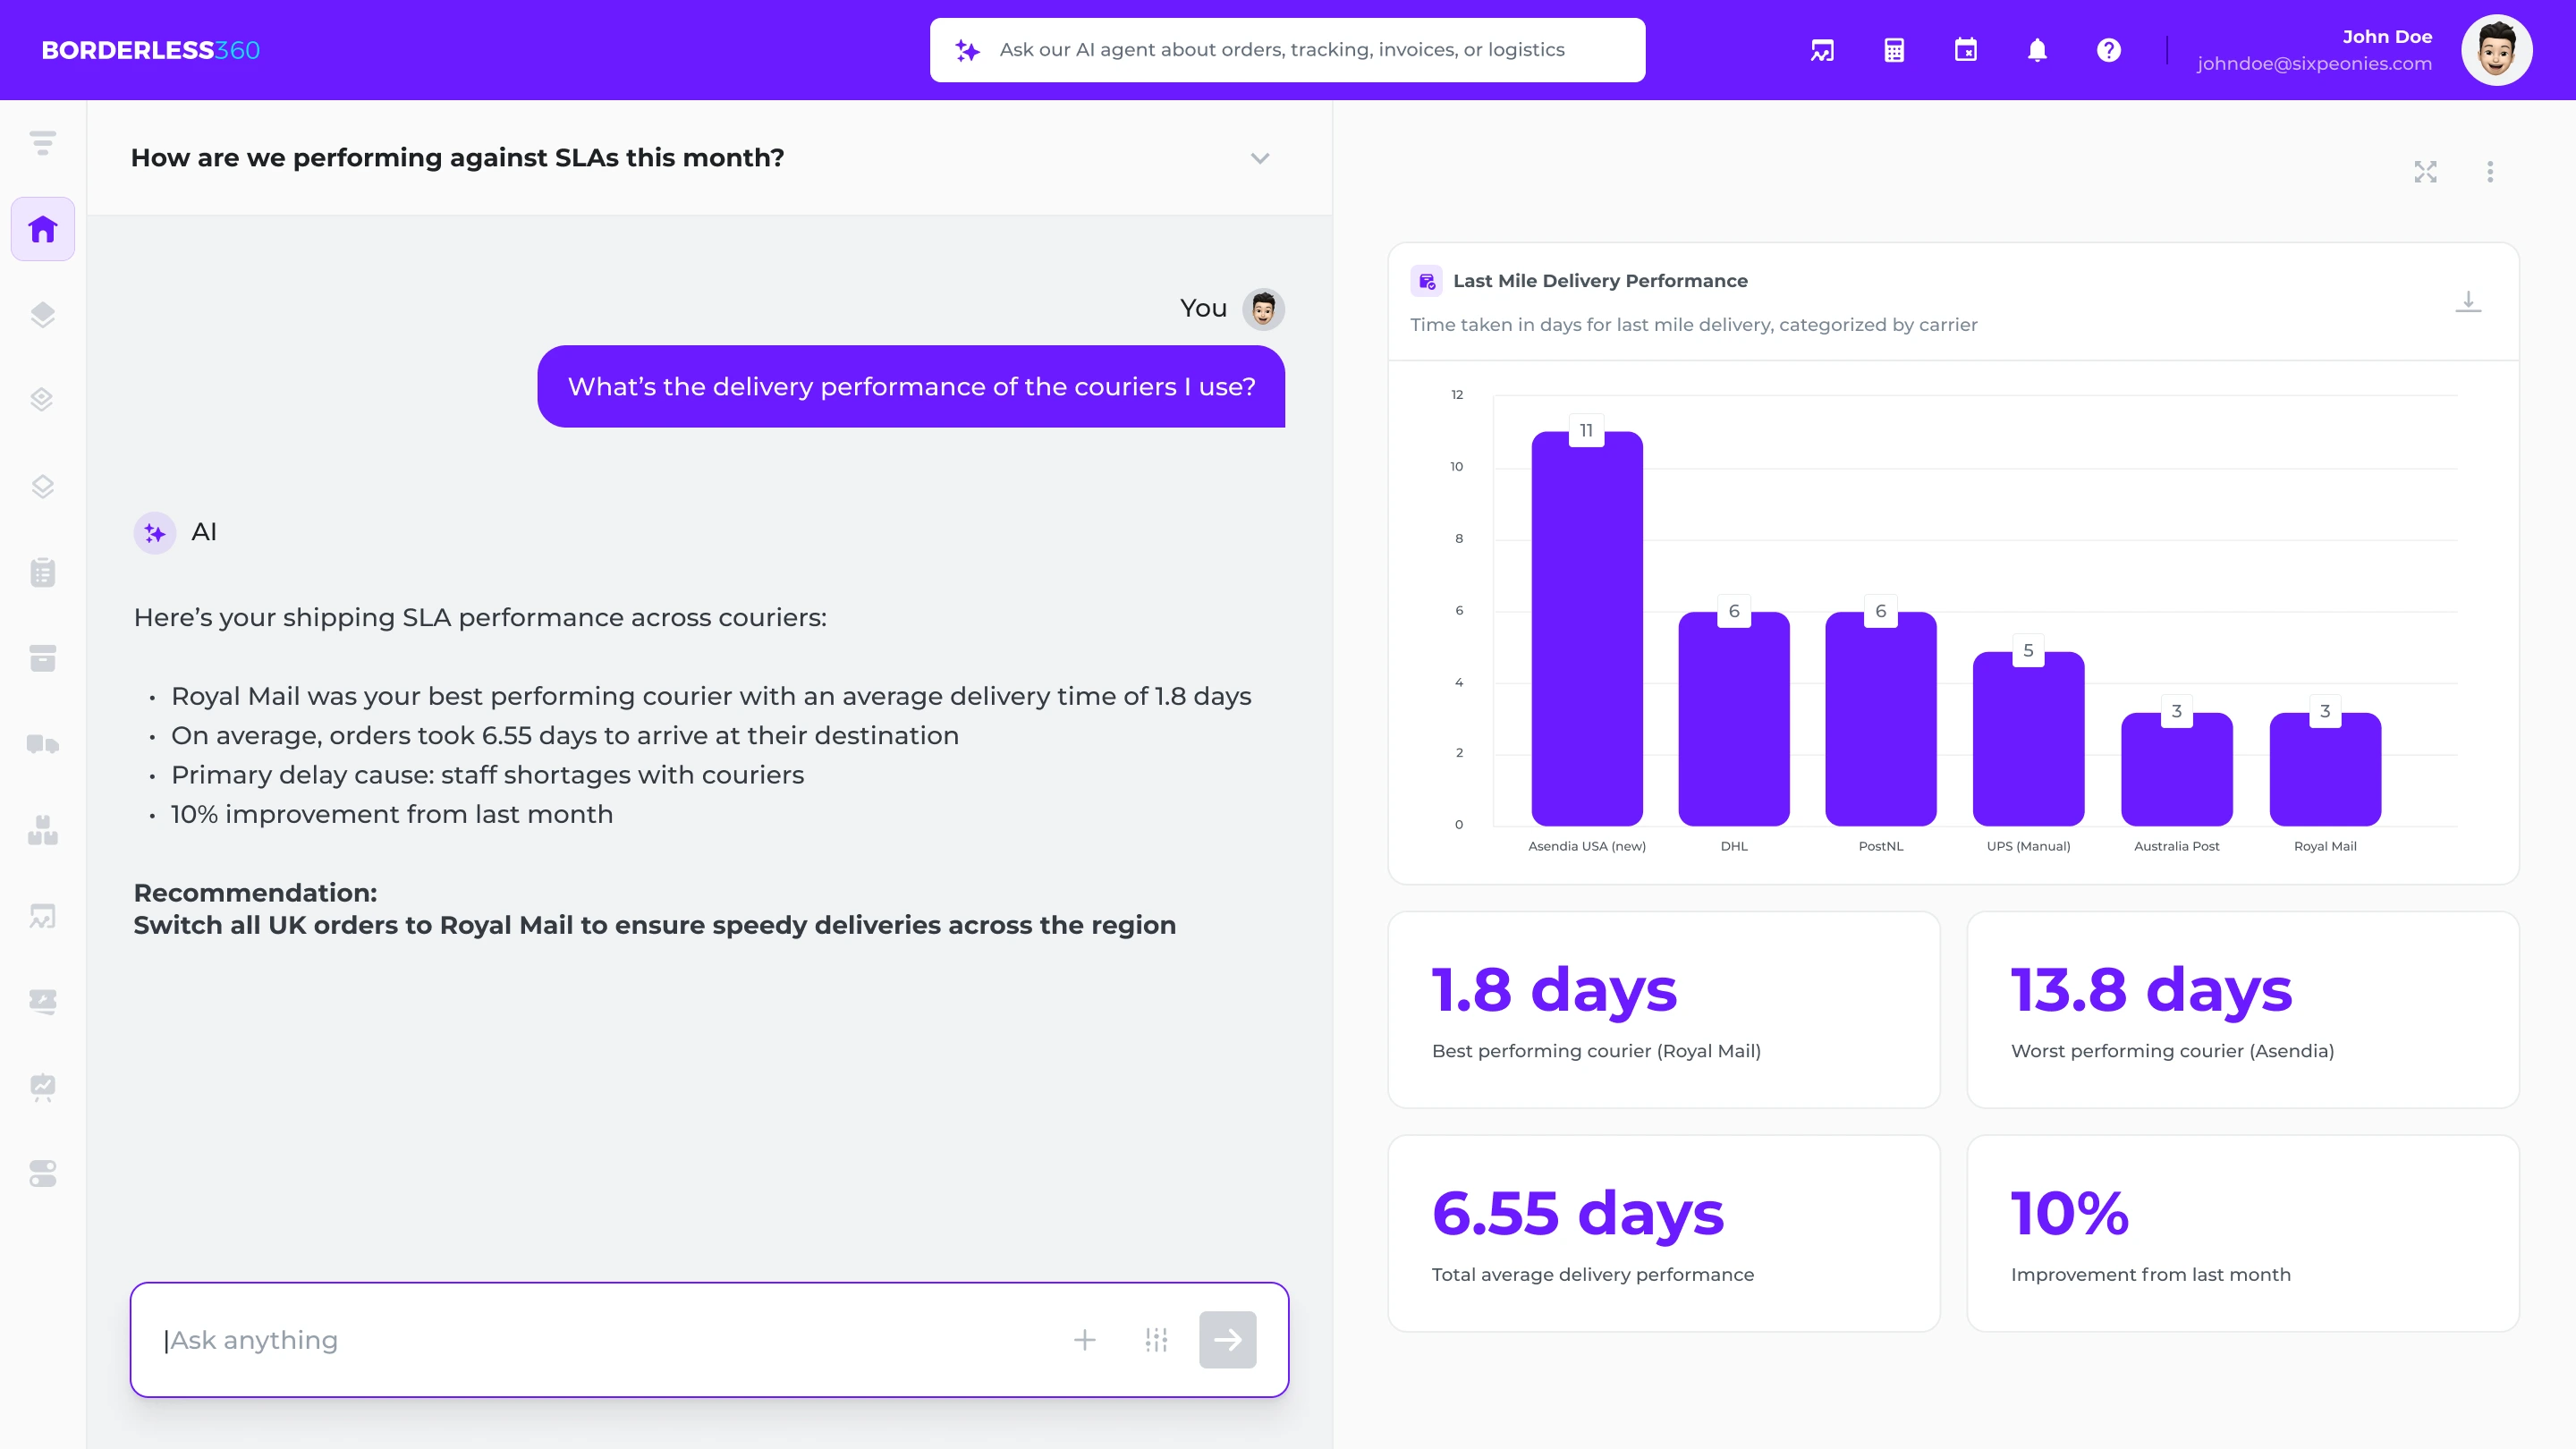Click the Royal Mail axis label

pos(2325,846)
